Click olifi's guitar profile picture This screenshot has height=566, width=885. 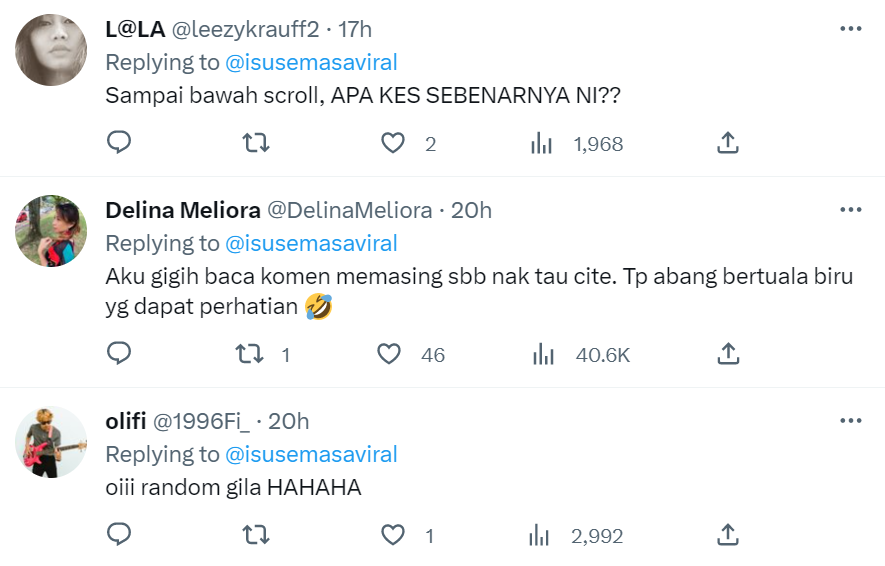(x=51, y=442)
